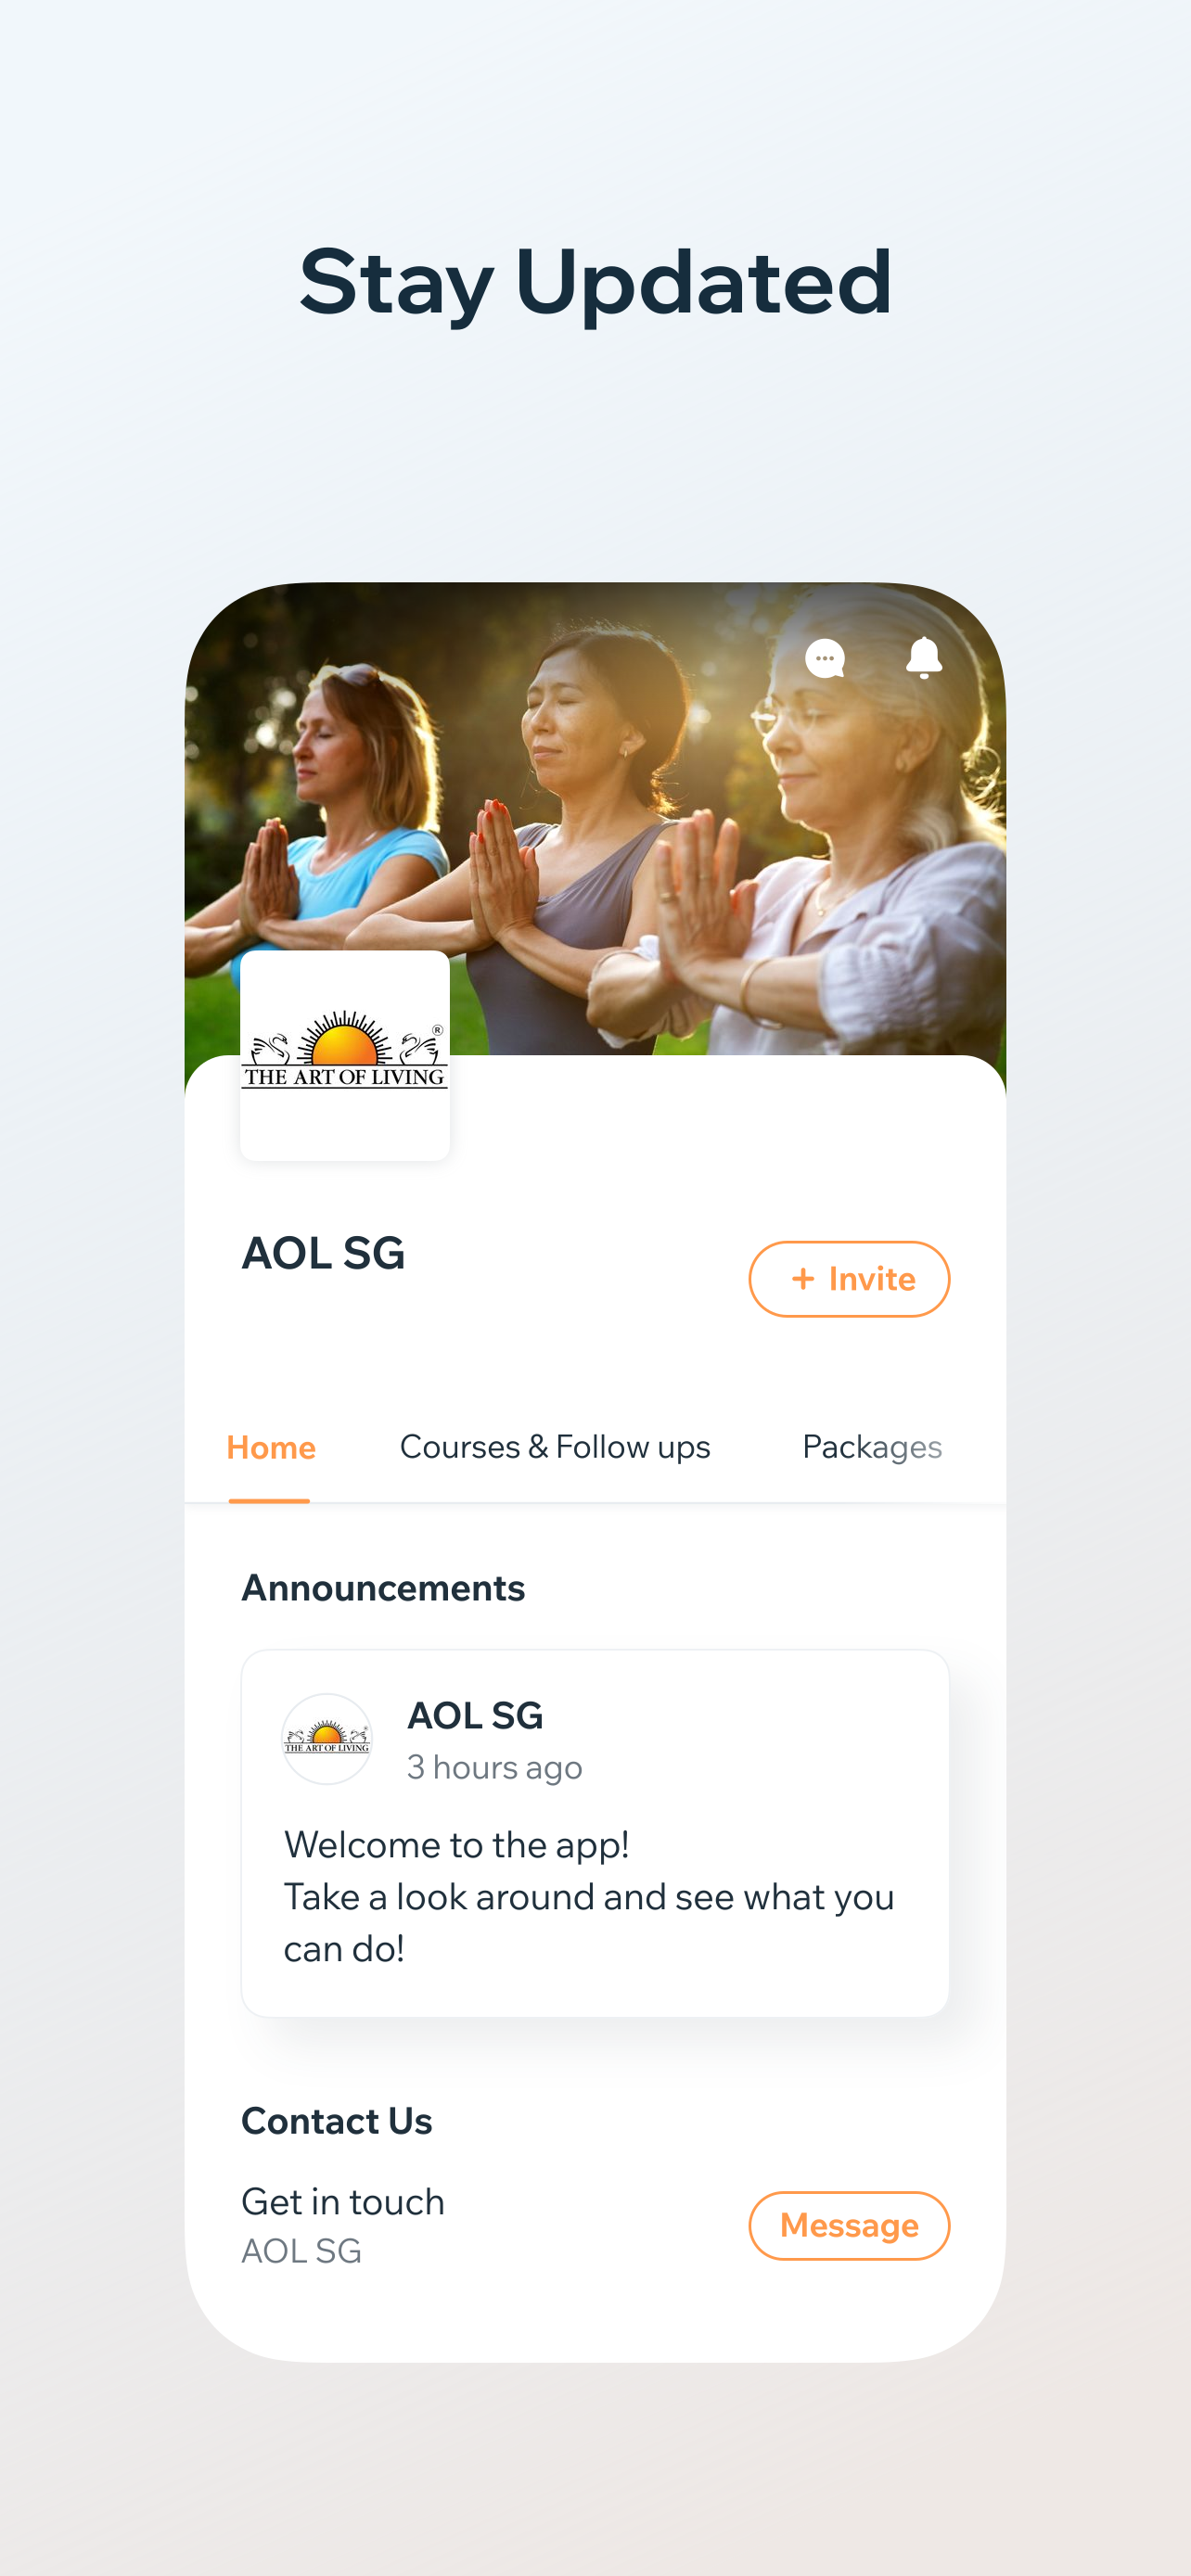The width and height of the screenshot is (1191, 2576).
Task: Click the Message button under Contact Us
Action: [x=849, y=2226]
